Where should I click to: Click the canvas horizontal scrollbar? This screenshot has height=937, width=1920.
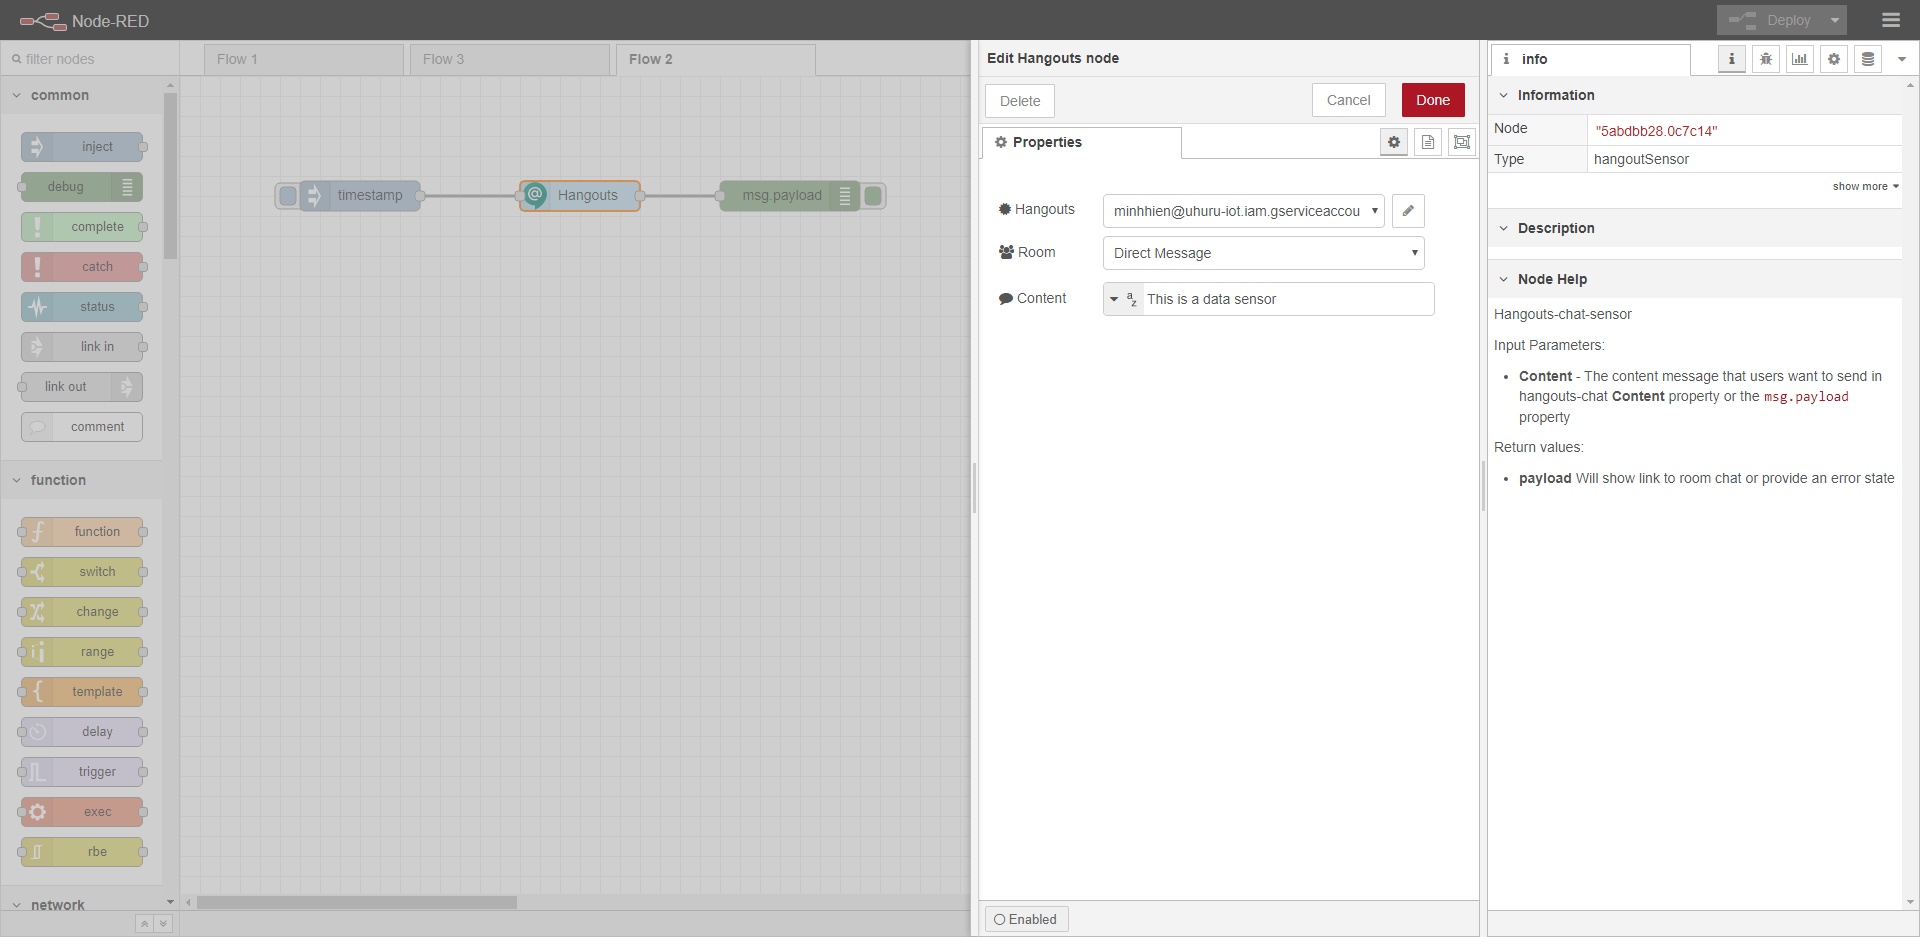pos(357,902)
